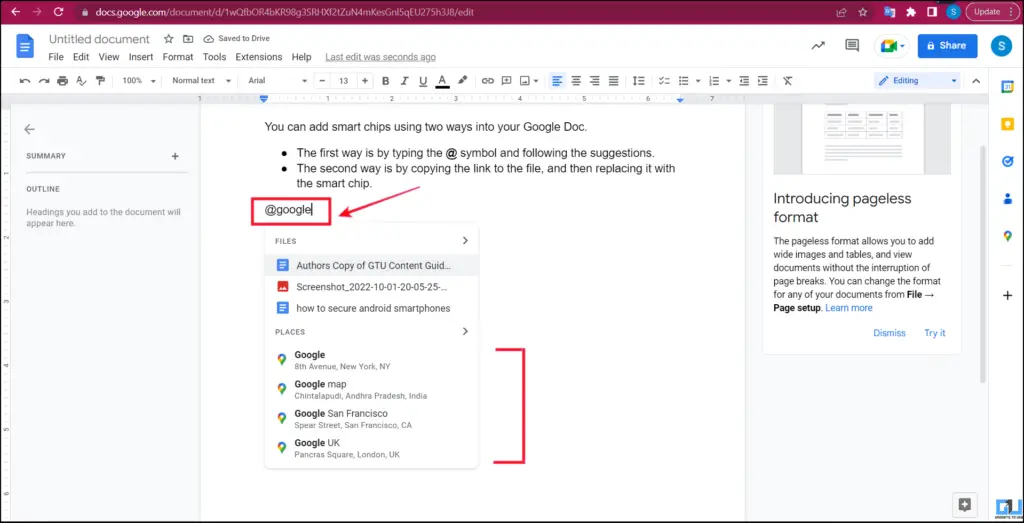
Task: Click the Redo icon in toolbar
Action: click(x=44, y=81)
